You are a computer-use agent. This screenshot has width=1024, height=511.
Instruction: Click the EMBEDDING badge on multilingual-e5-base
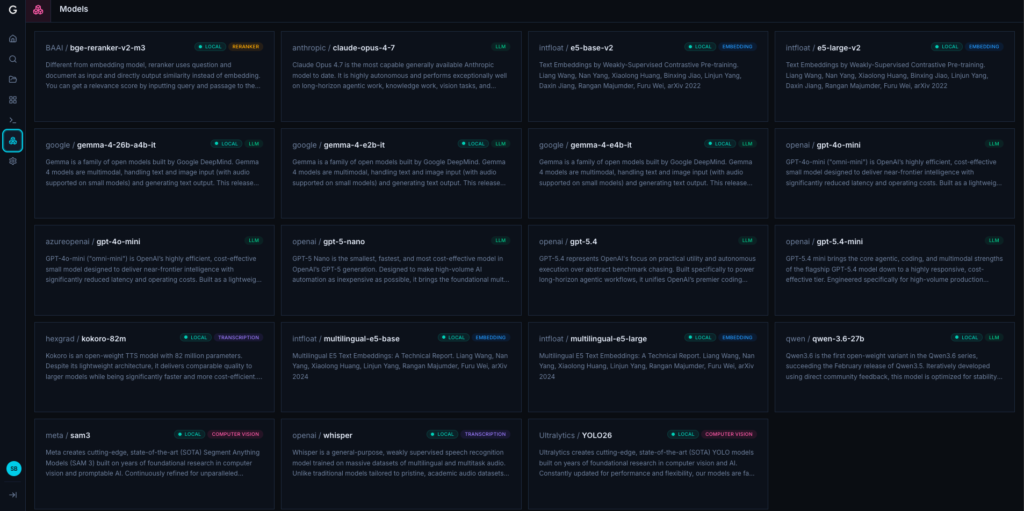pos(491,338)
